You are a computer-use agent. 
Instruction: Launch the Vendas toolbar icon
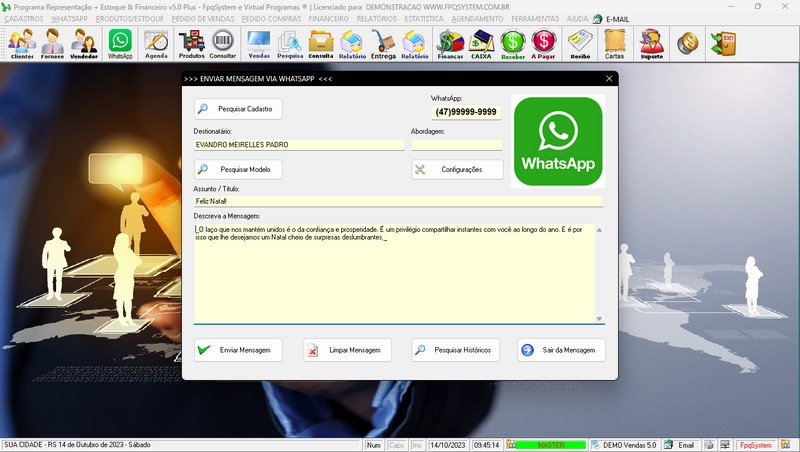[x=259, y=43]
